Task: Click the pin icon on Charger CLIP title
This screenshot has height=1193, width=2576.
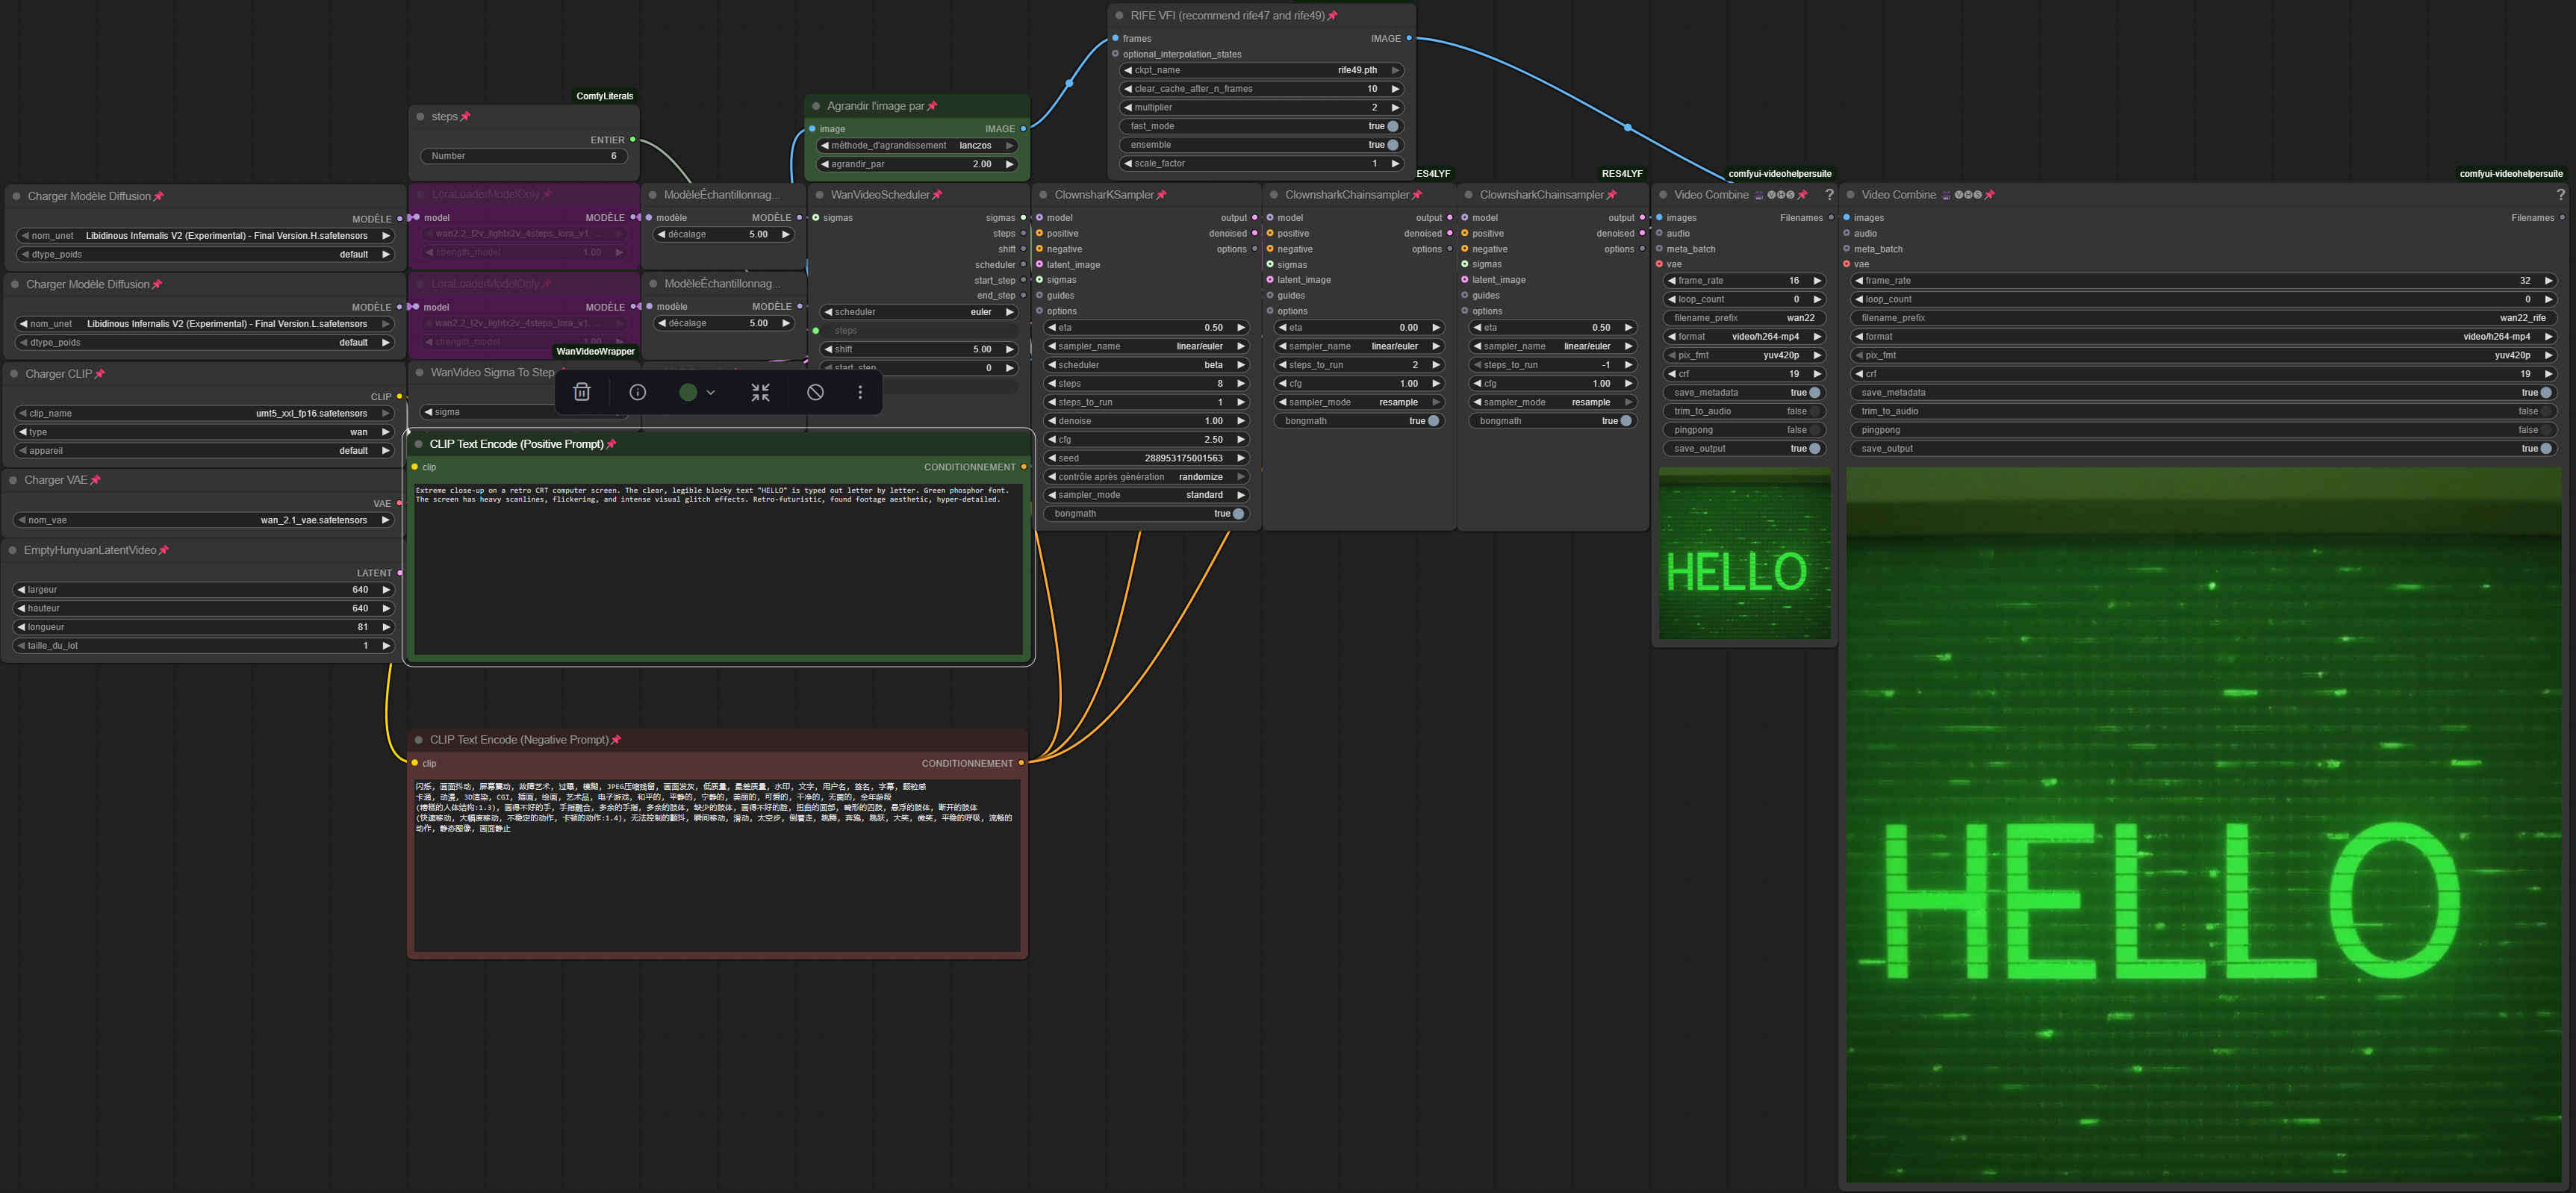Action: 99,374
